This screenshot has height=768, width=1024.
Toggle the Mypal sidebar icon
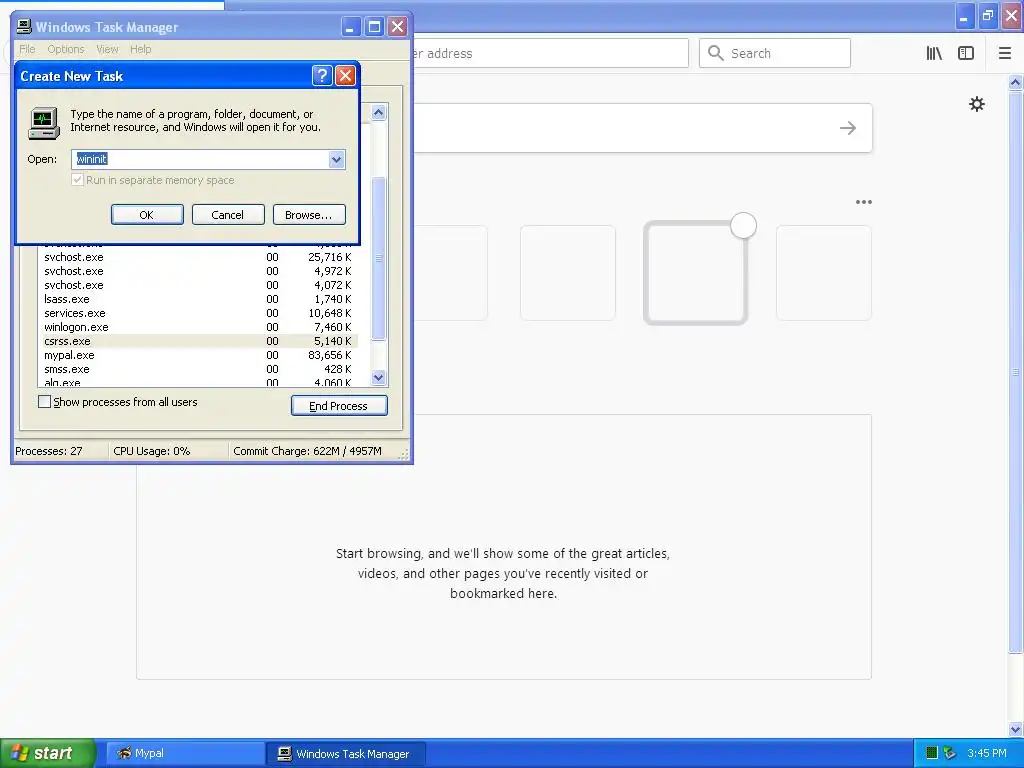pos(966,54)
